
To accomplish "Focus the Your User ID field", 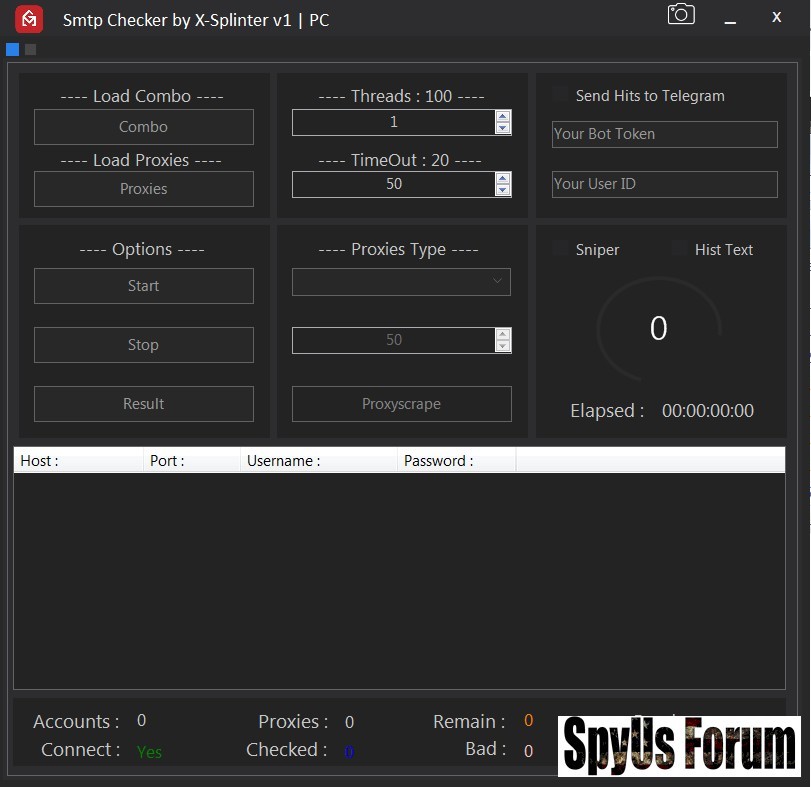I will (664, 184).
